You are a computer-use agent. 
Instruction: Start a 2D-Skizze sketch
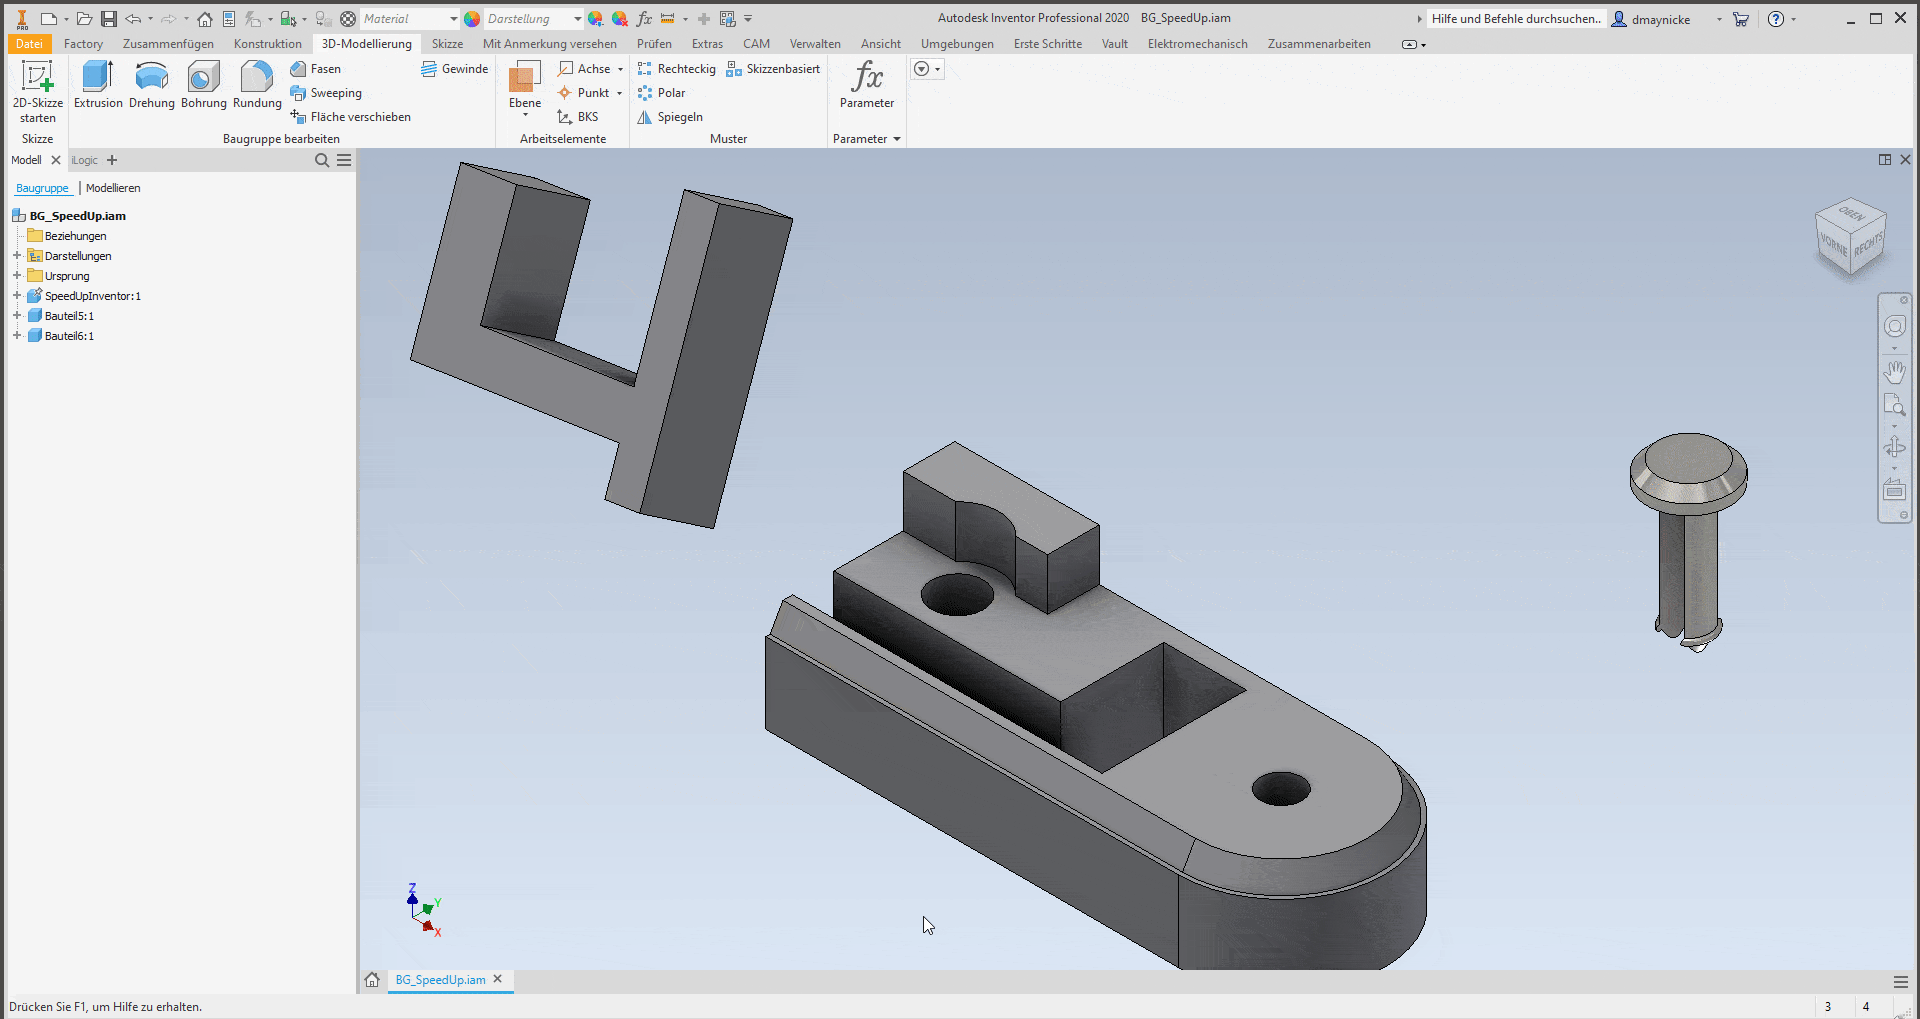[38, 78]
